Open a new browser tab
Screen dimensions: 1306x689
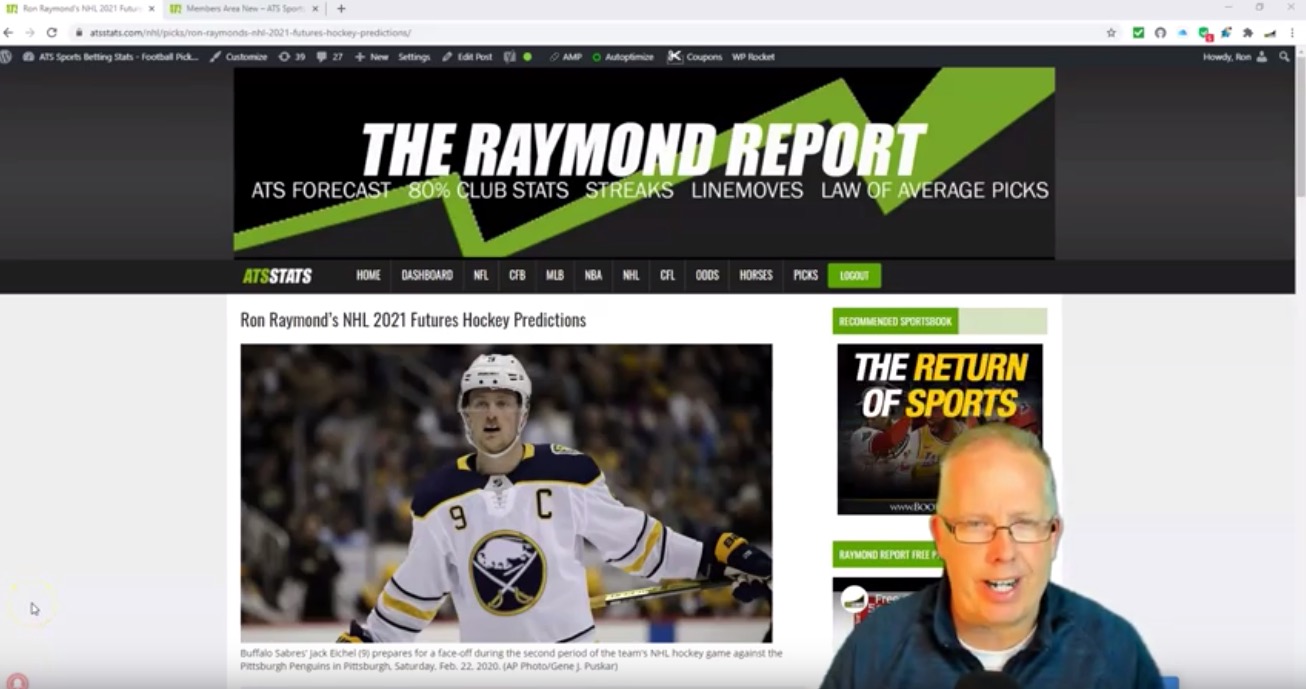pyautogui.click(x=340, y=9)
